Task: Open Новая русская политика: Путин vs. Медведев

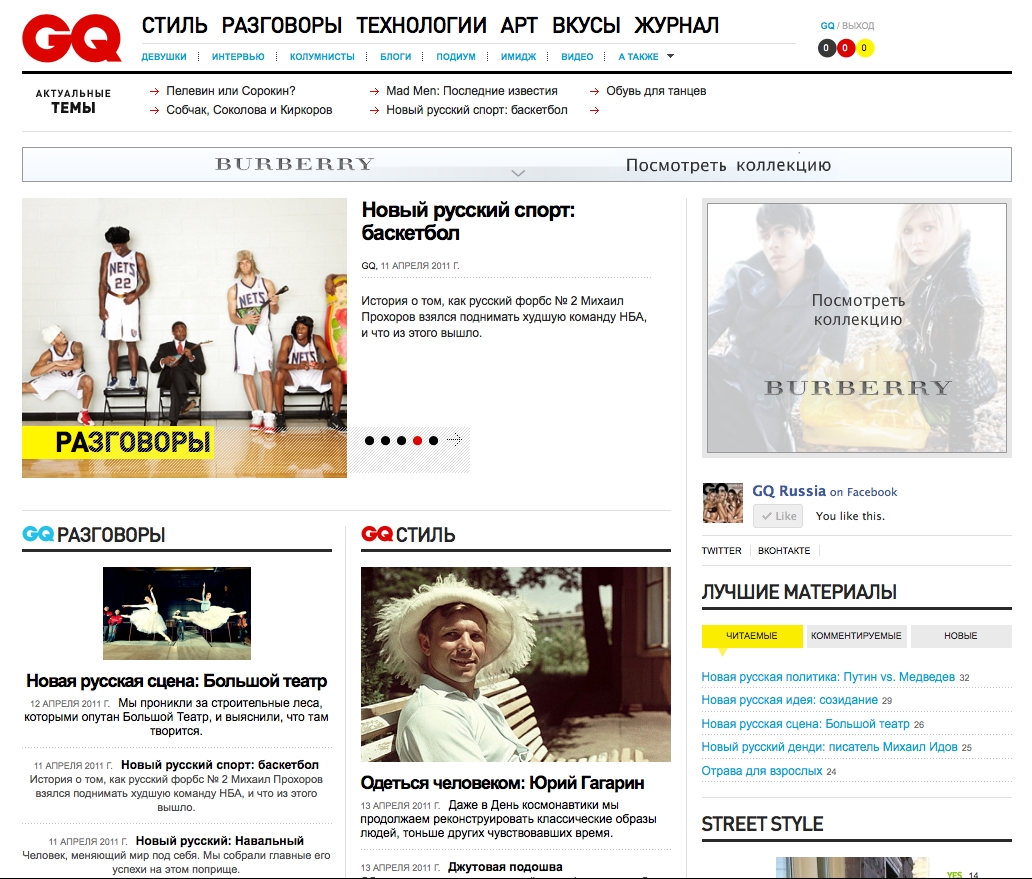Action: coord(828,676)
